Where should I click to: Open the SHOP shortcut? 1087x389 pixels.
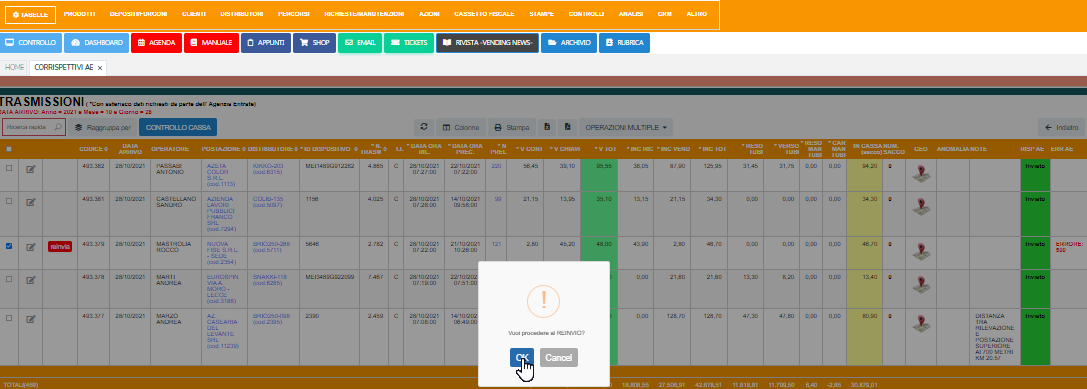tap(315, 43)
